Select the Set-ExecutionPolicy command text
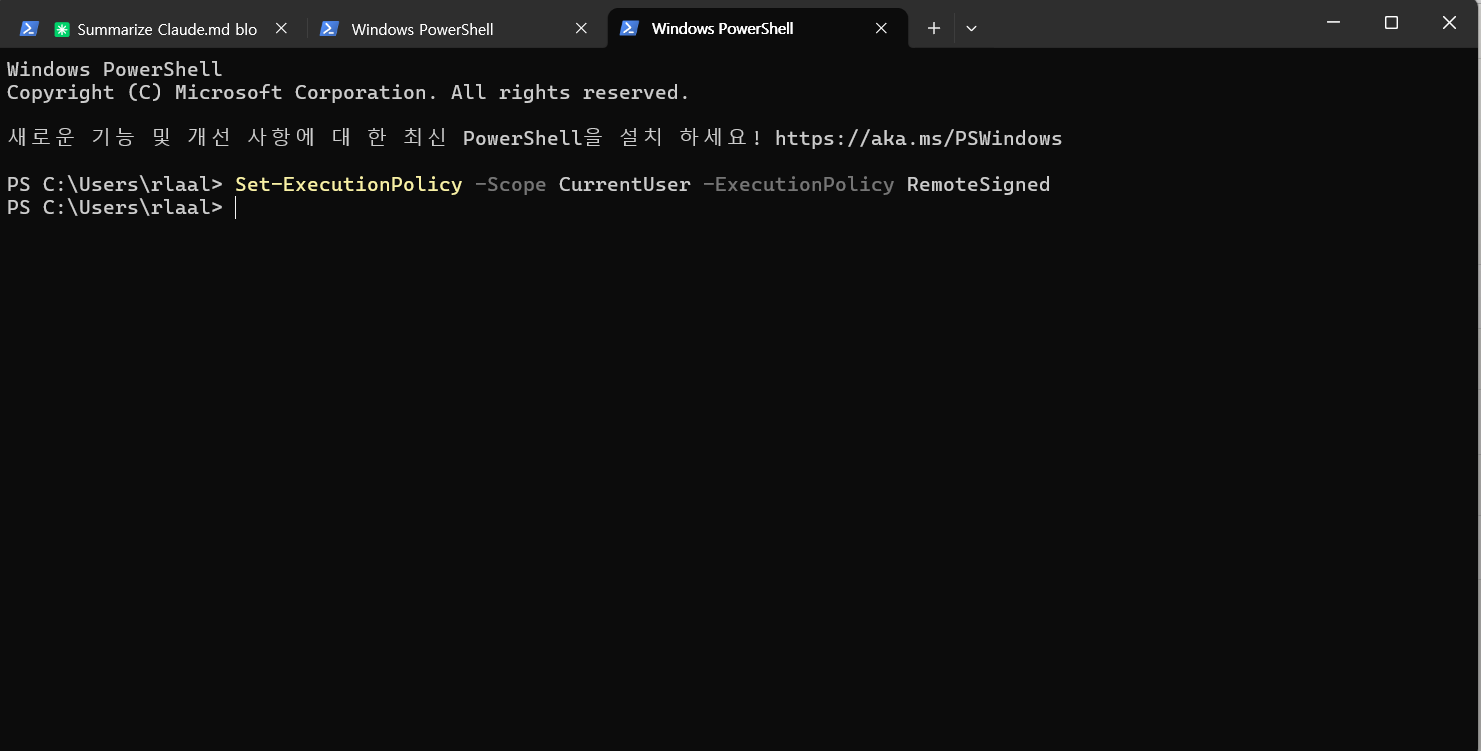The image size is (1481, 751). tap(347, 184)
